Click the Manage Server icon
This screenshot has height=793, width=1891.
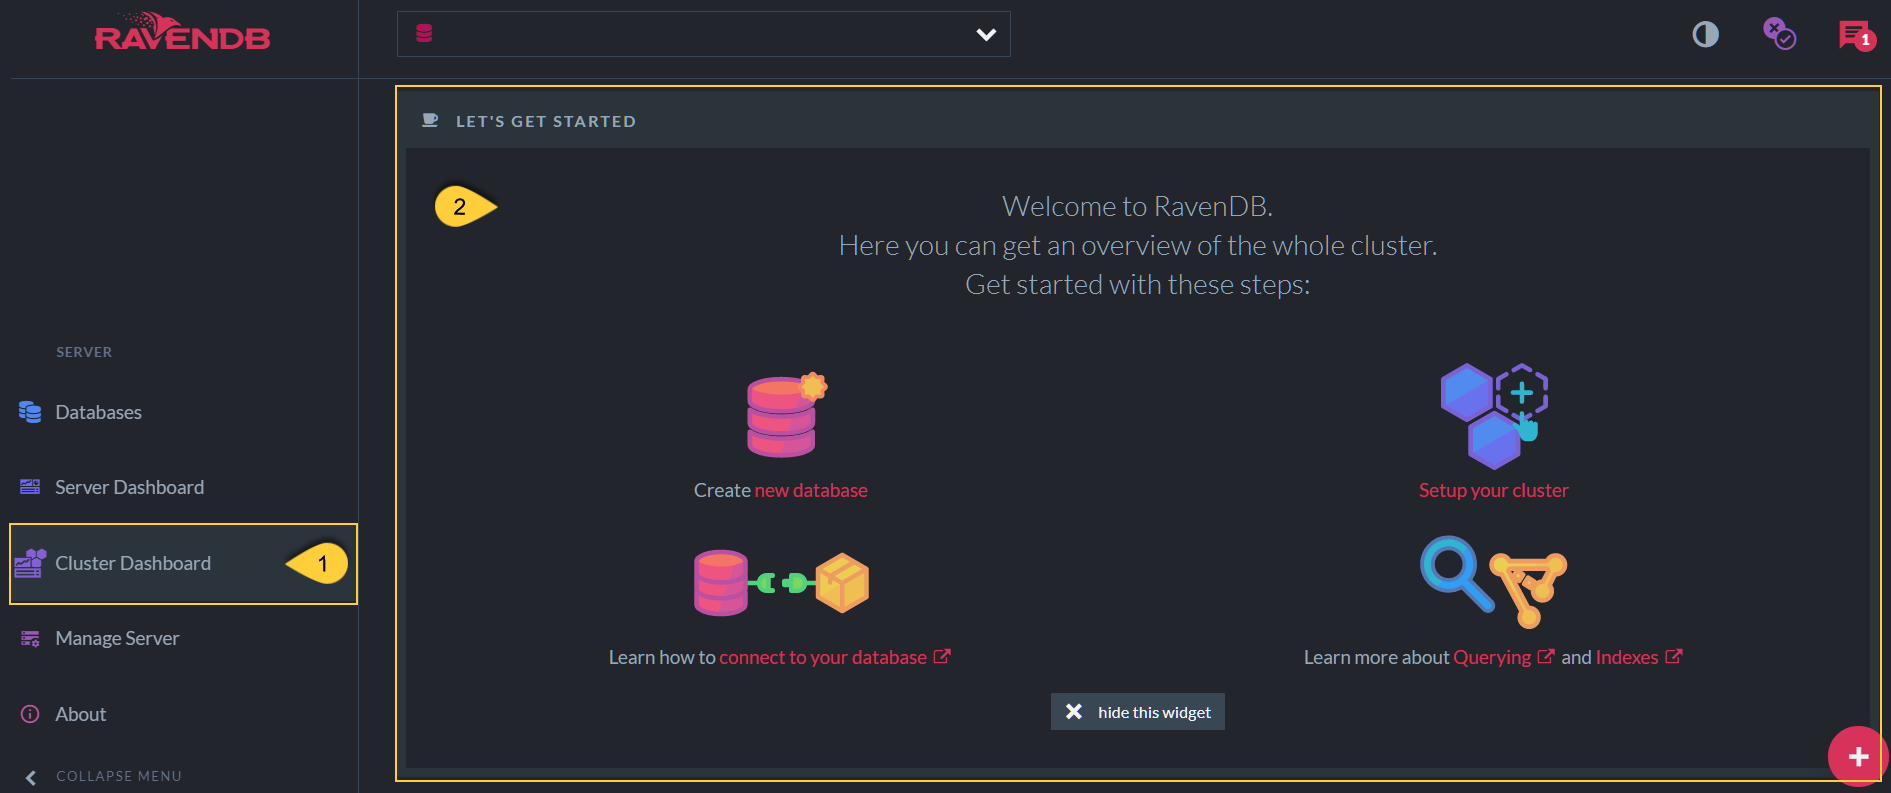click(x=30, y=638)
